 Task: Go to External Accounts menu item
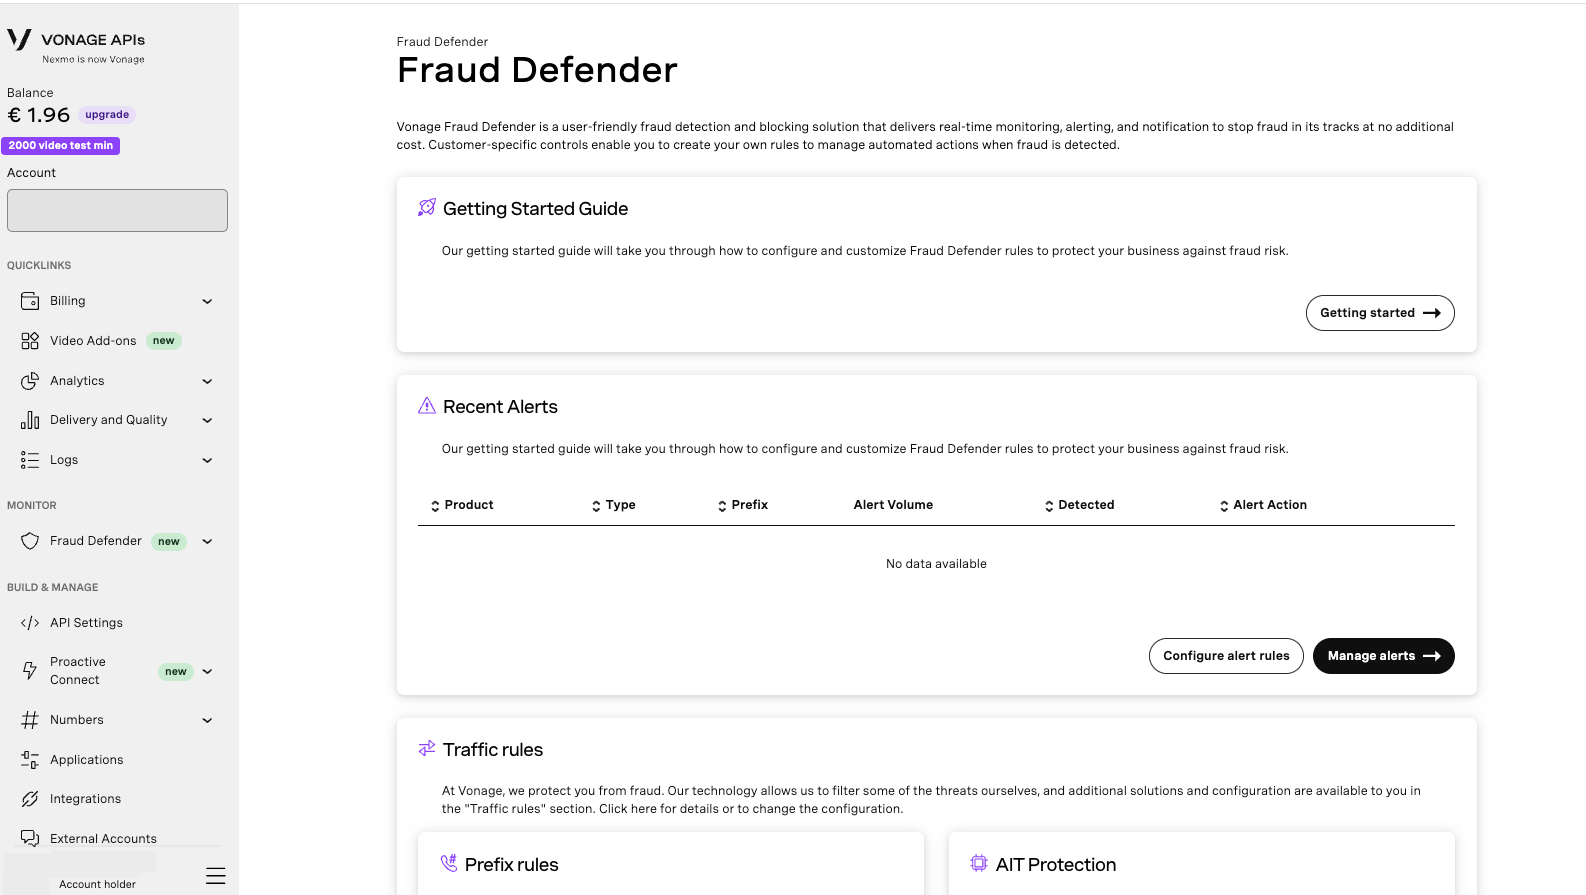coord(103,839)
